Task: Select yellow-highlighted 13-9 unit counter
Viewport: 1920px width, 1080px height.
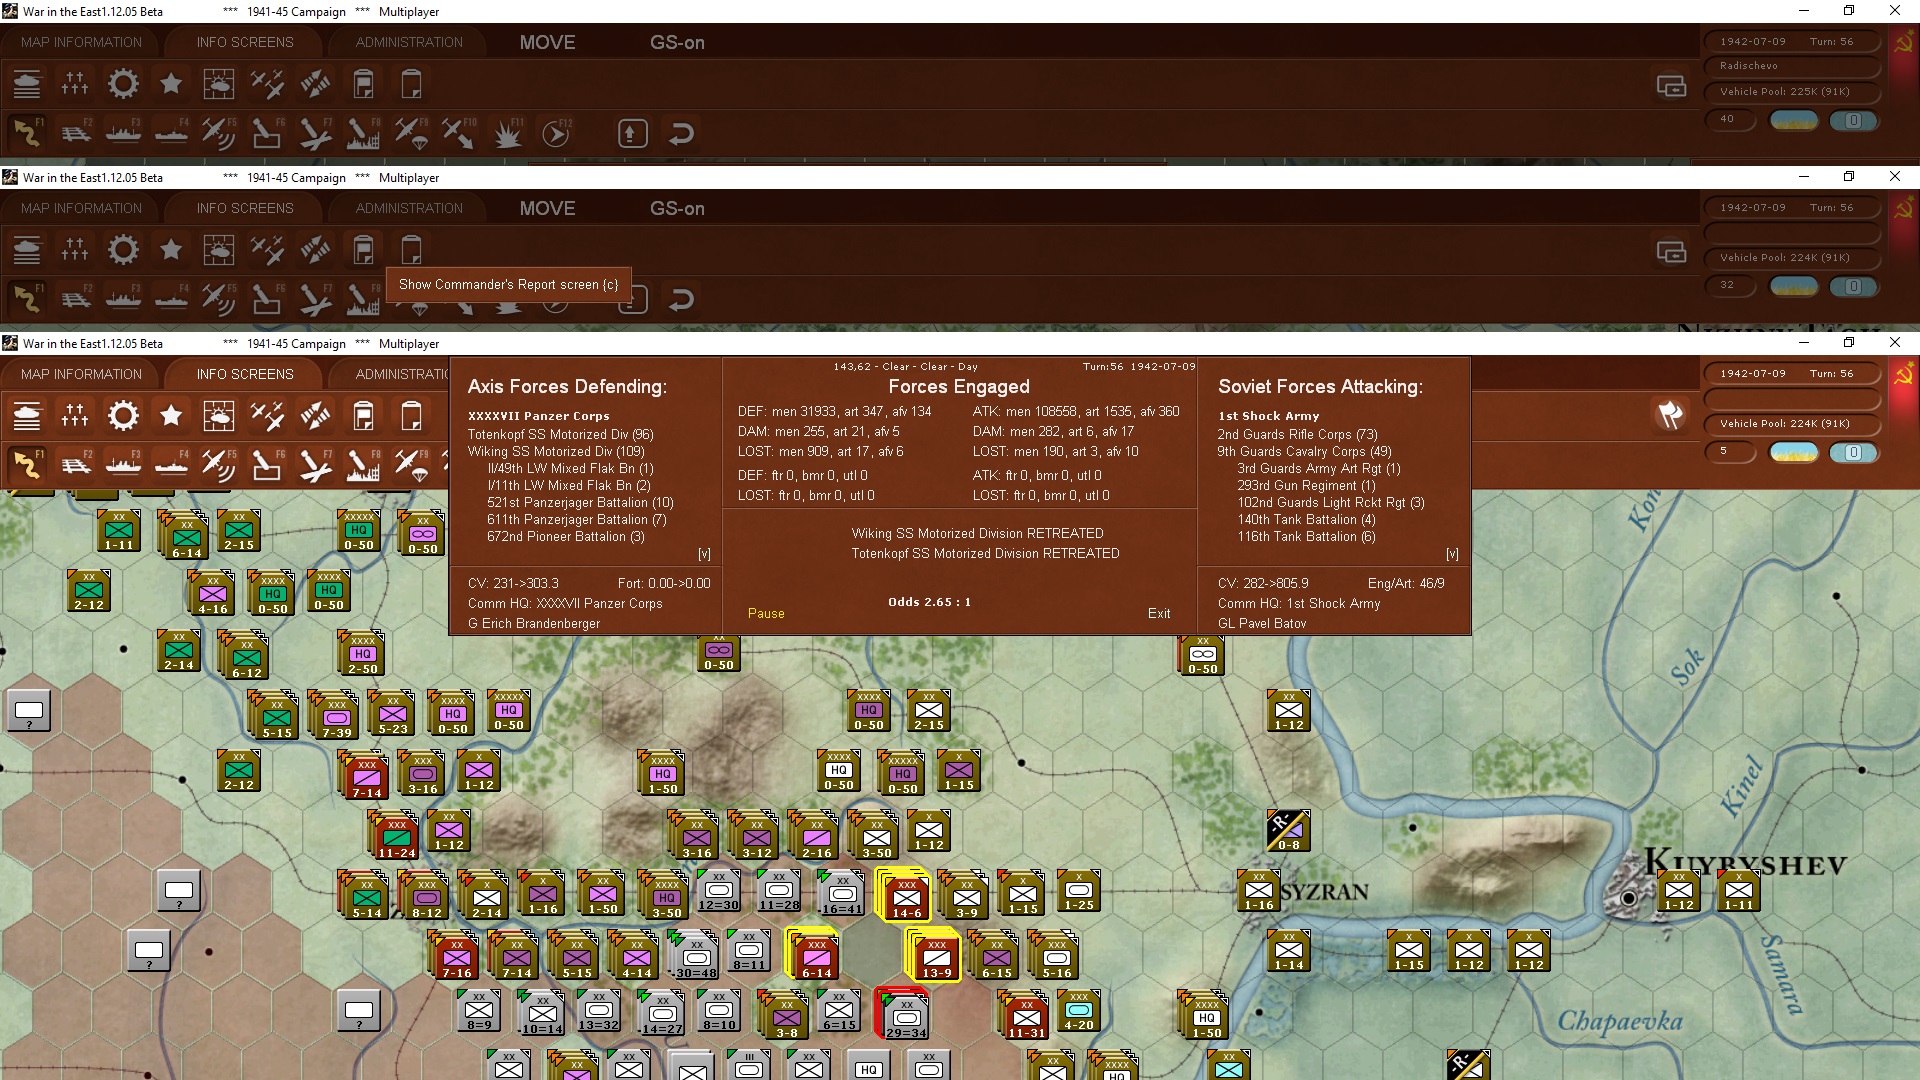Action: pyautogui.click(x=935, y=954)
